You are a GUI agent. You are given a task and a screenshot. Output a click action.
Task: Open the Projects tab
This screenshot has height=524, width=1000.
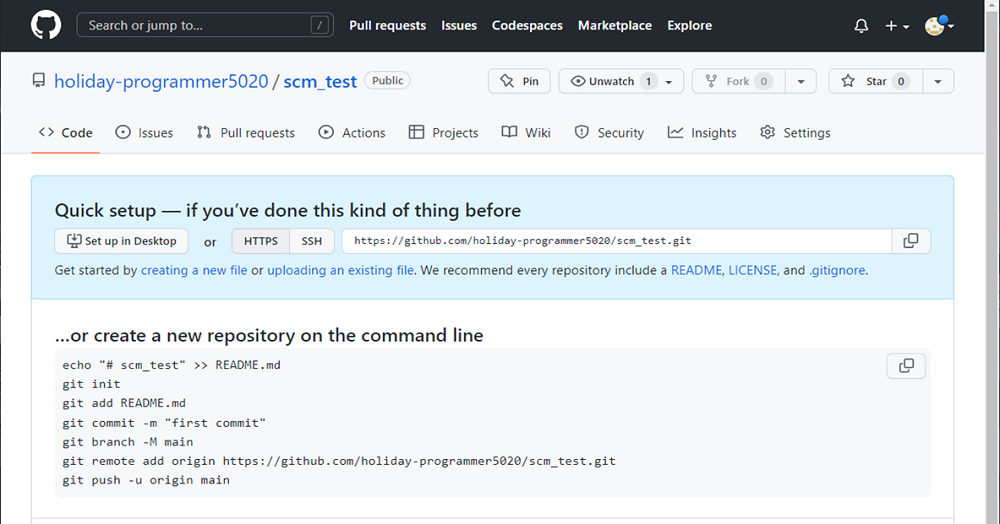[x=443, y=133]
